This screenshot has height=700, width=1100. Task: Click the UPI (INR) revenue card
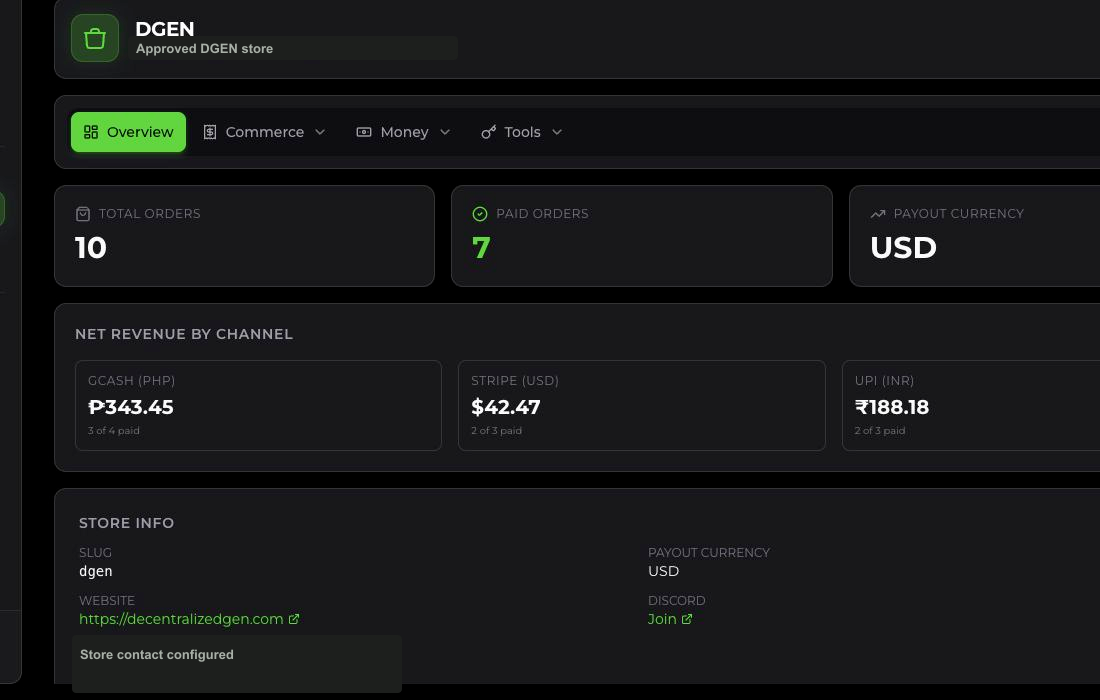click(971, 405)
